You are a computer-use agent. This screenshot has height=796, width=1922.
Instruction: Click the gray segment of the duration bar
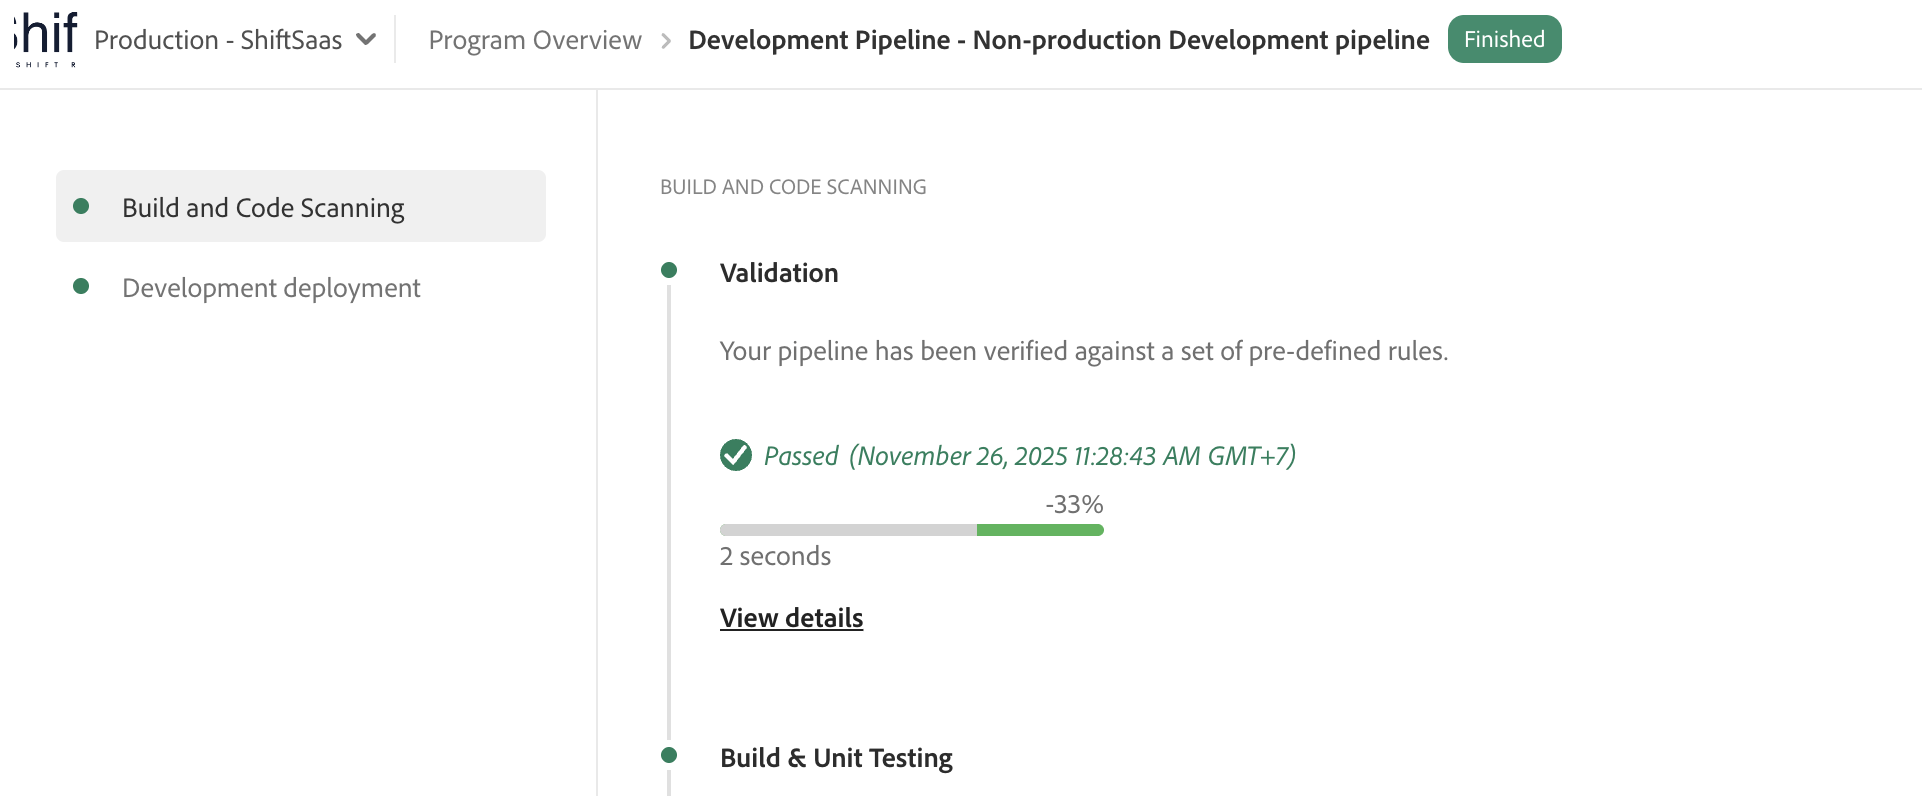pyautogui.click(x=847, y=530)
